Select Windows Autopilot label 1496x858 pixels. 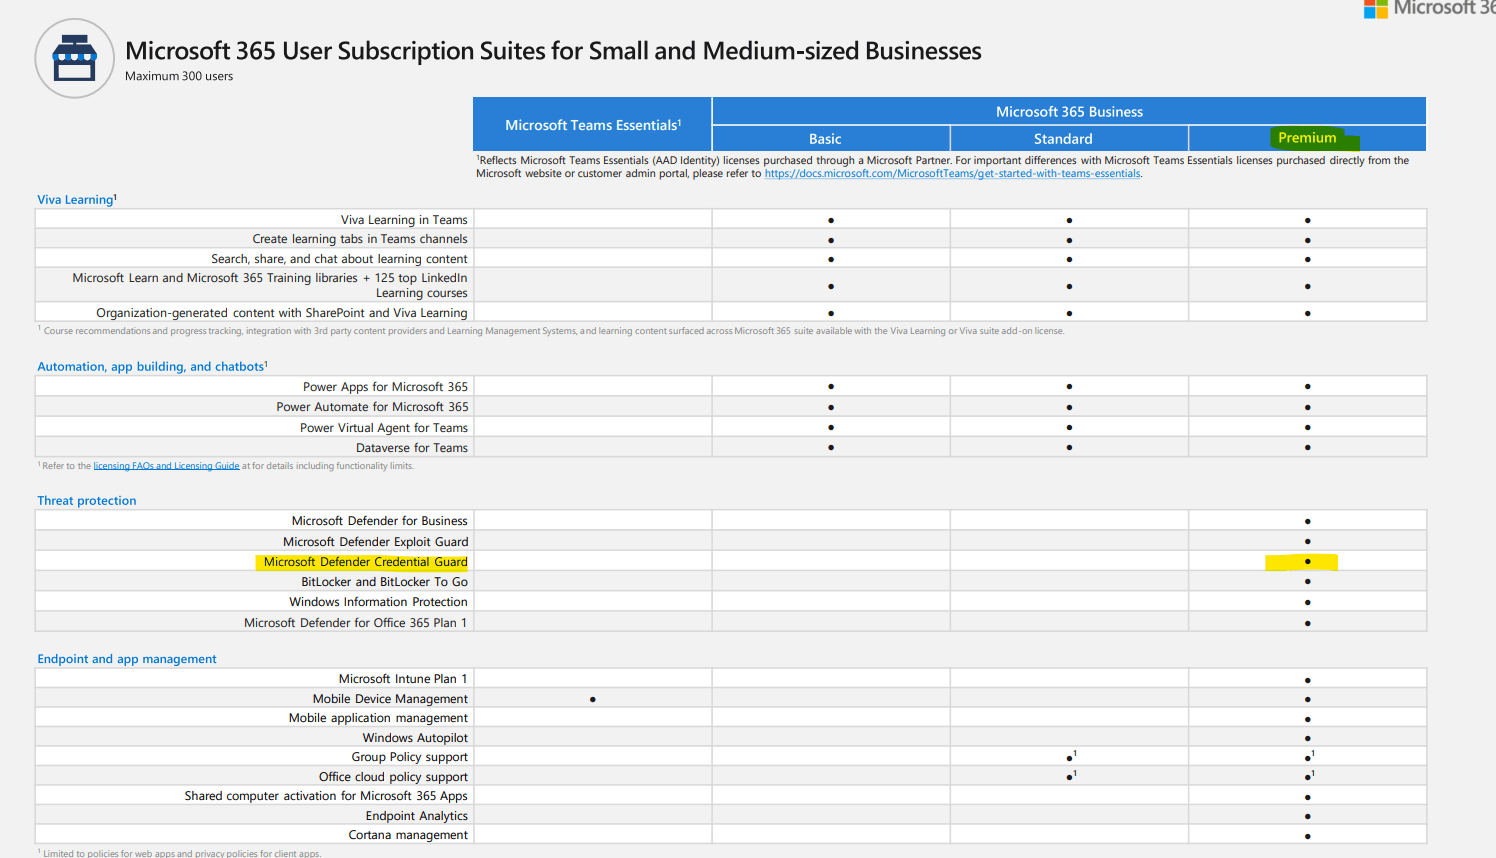(x=415, y=738)
